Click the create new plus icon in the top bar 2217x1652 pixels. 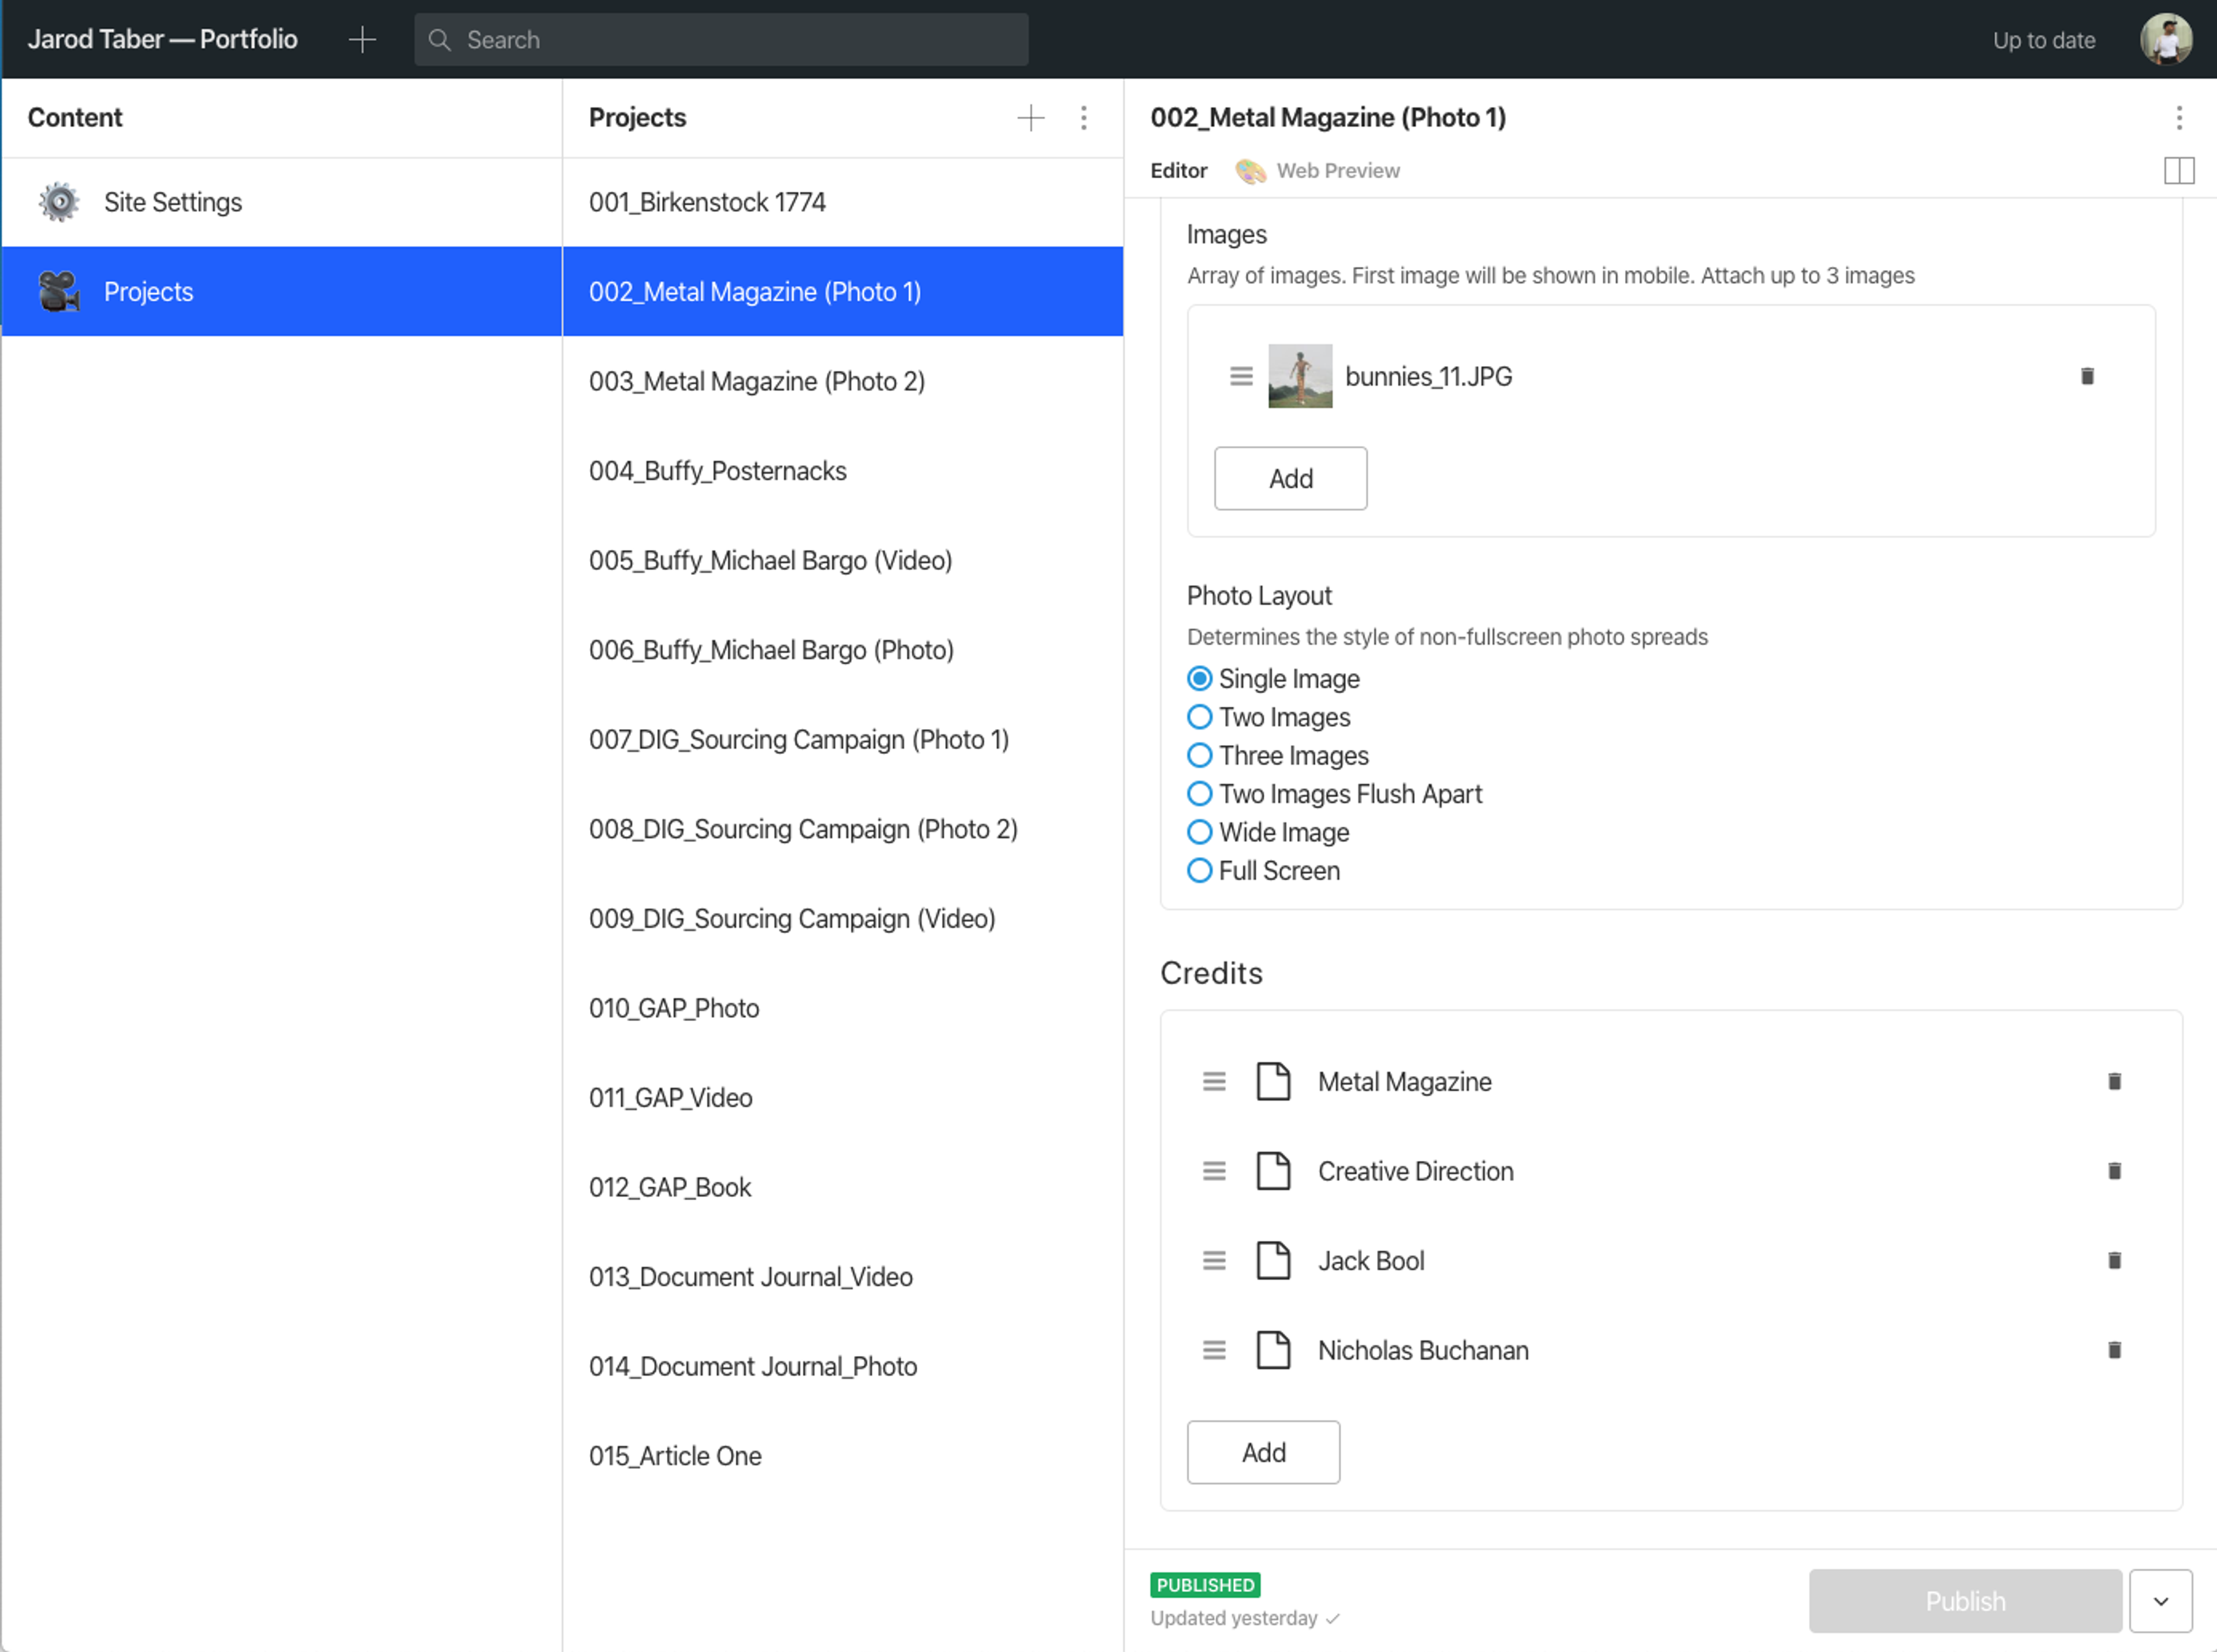click(x=362, y=40)
